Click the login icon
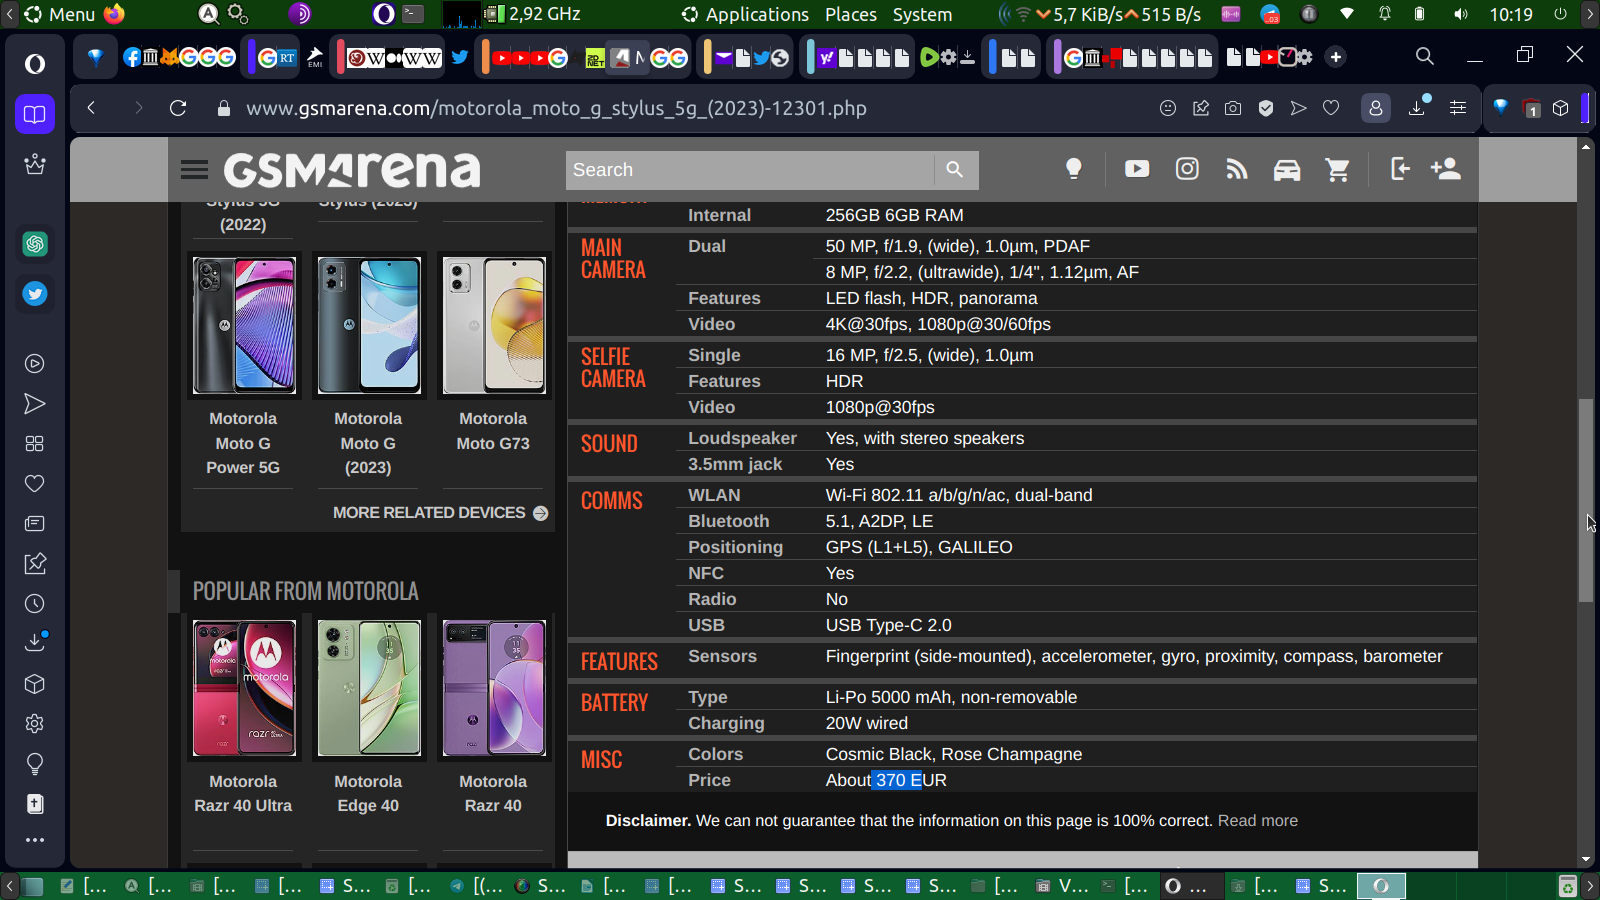The image size is (1600, 900). (1400, 169)
